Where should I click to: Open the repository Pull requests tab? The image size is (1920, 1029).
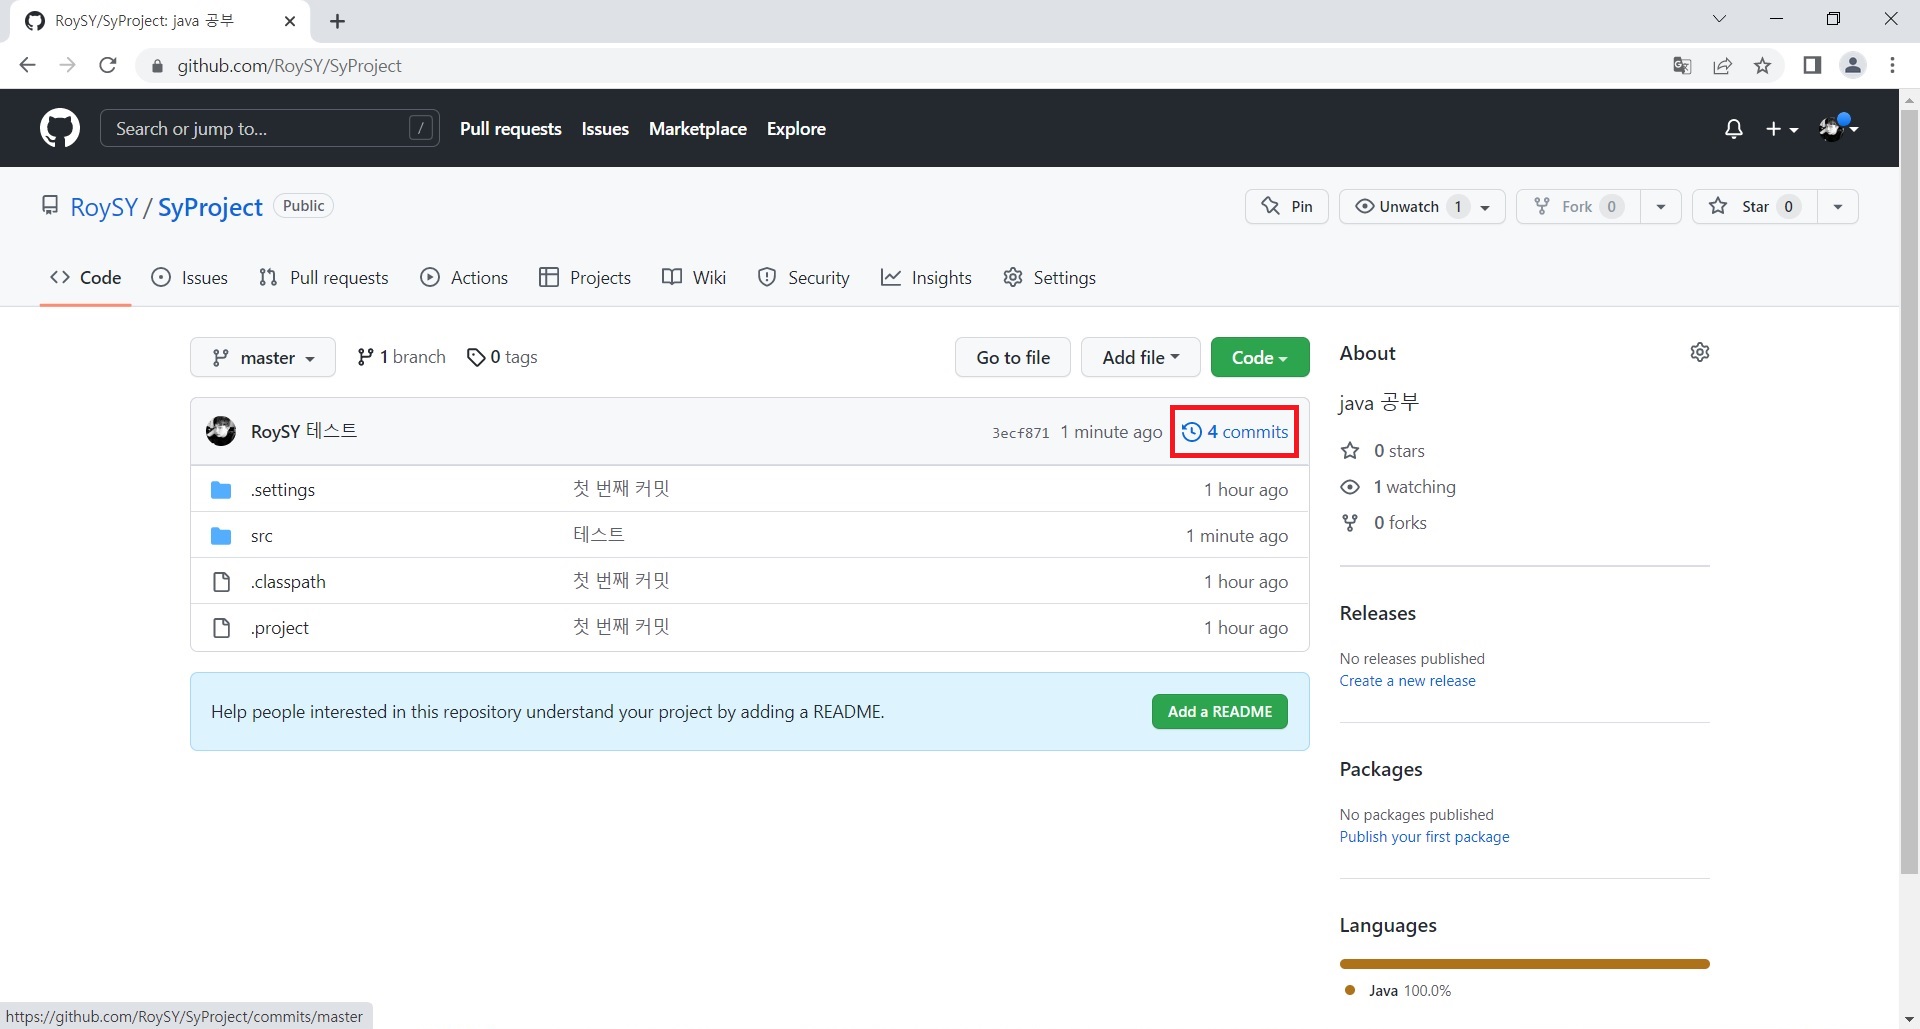pos(323,278)
